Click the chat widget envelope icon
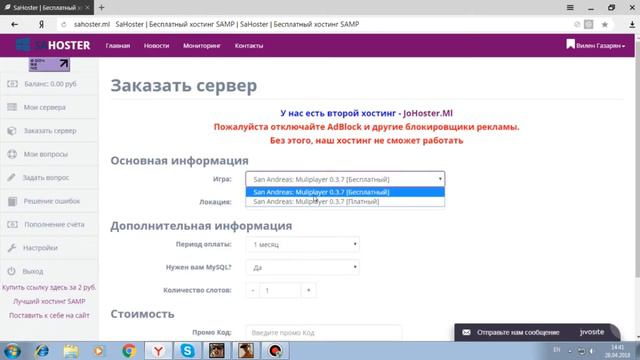The height and width of the screenshot is (360, 640). point(466,332)
